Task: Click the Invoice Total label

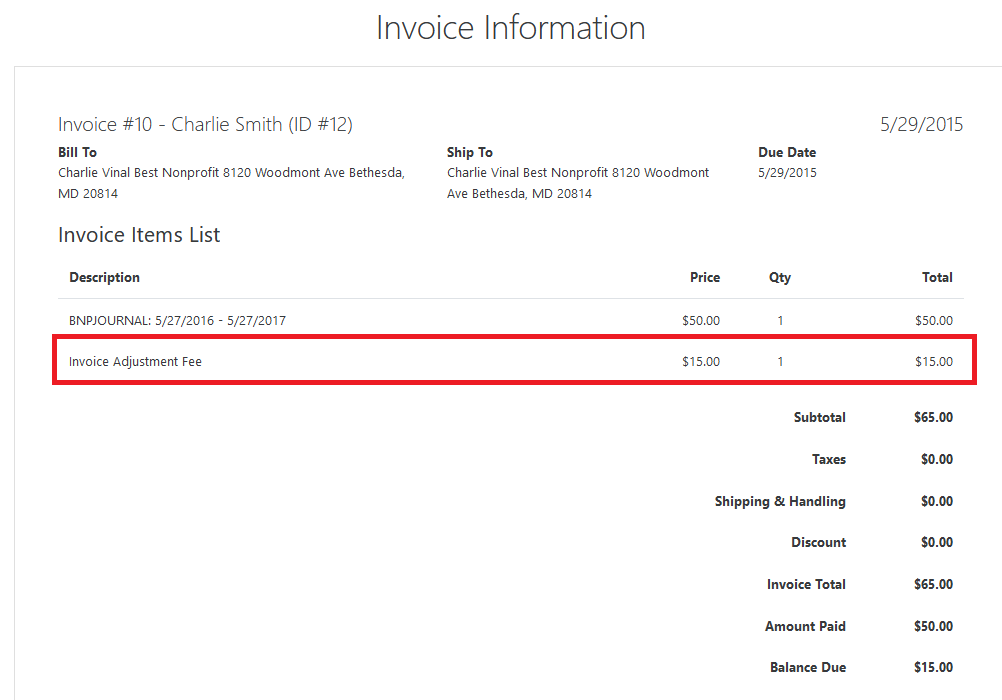Action: point(806,584)
